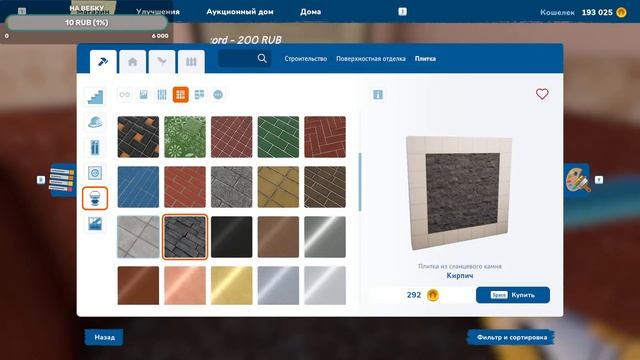Select Плитка breadcrumb
This screenshot has width=640, height=360.
tap(425, 59)
